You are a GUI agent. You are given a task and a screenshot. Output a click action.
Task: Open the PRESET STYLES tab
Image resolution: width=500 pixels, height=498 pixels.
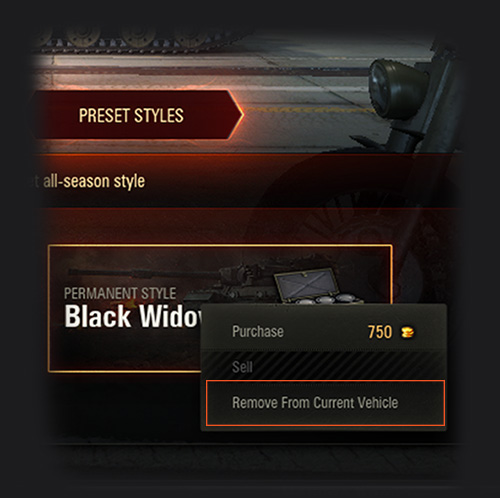[137, 115]
